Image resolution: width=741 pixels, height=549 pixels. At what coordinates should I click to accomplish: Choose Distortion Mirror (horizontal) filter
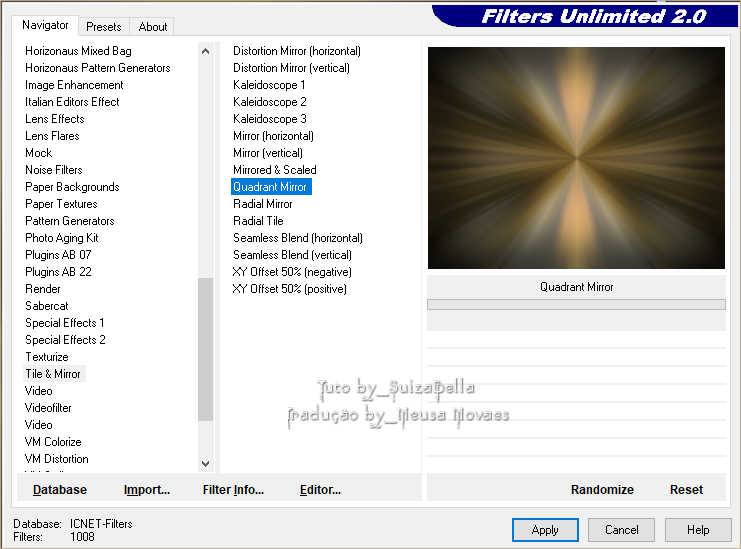click(297, 51)
